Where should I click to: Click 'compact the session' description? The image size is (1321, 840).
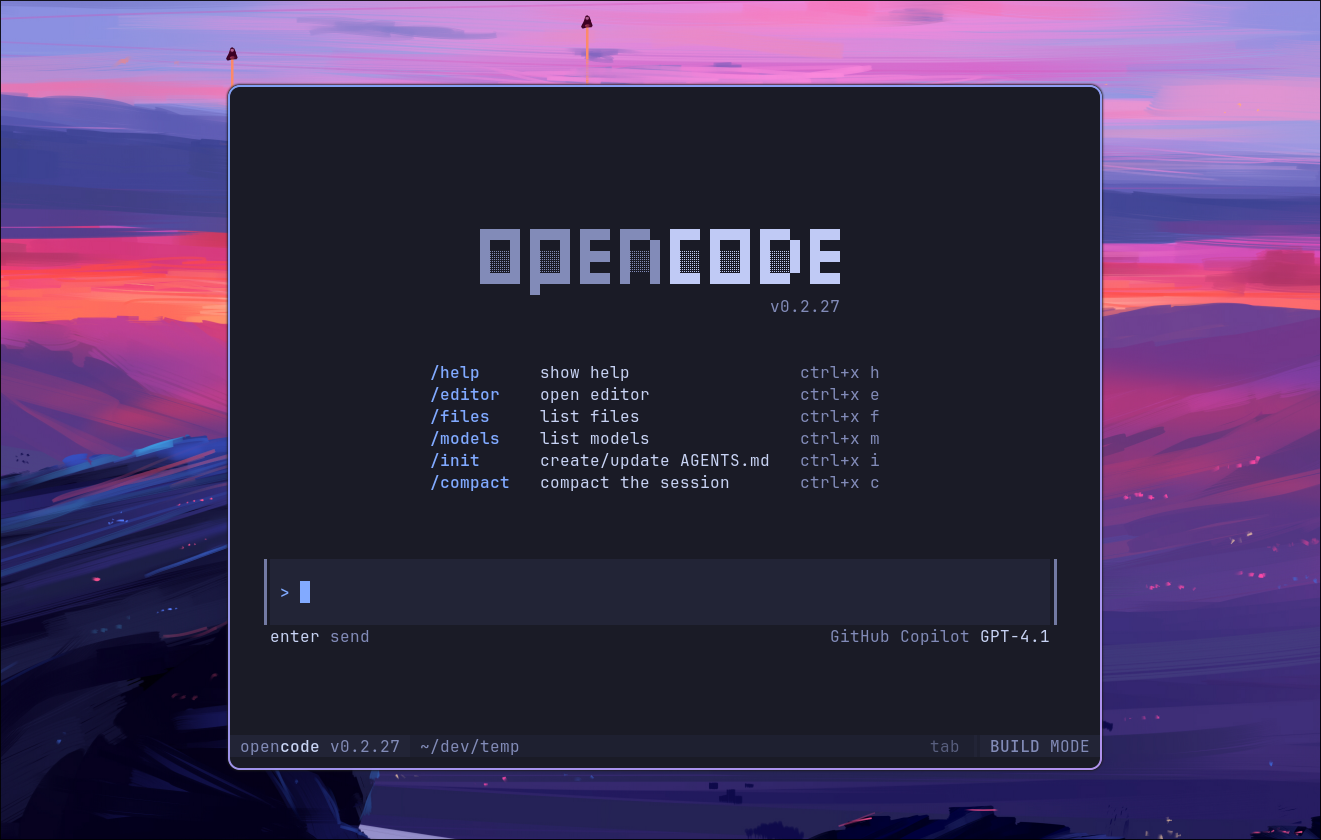point(635,483)
